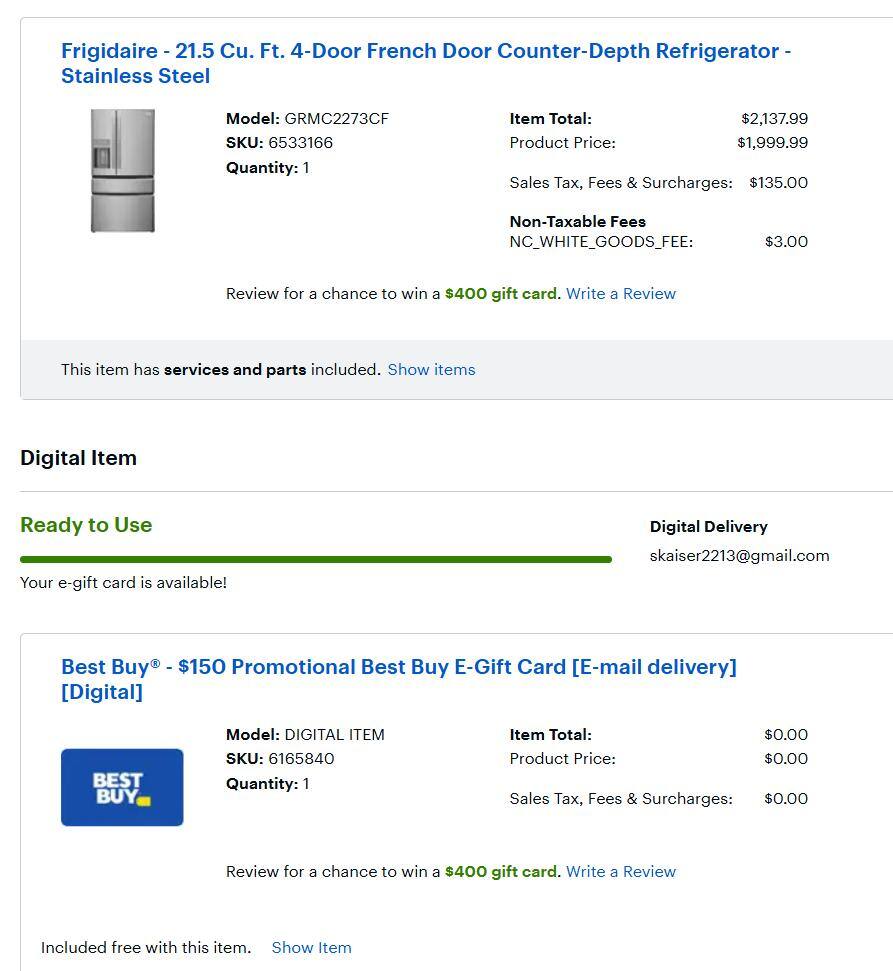Click Write a Review for the refrigerator
893x971 pixels.
pyautogui.click(x=620, y=293)
